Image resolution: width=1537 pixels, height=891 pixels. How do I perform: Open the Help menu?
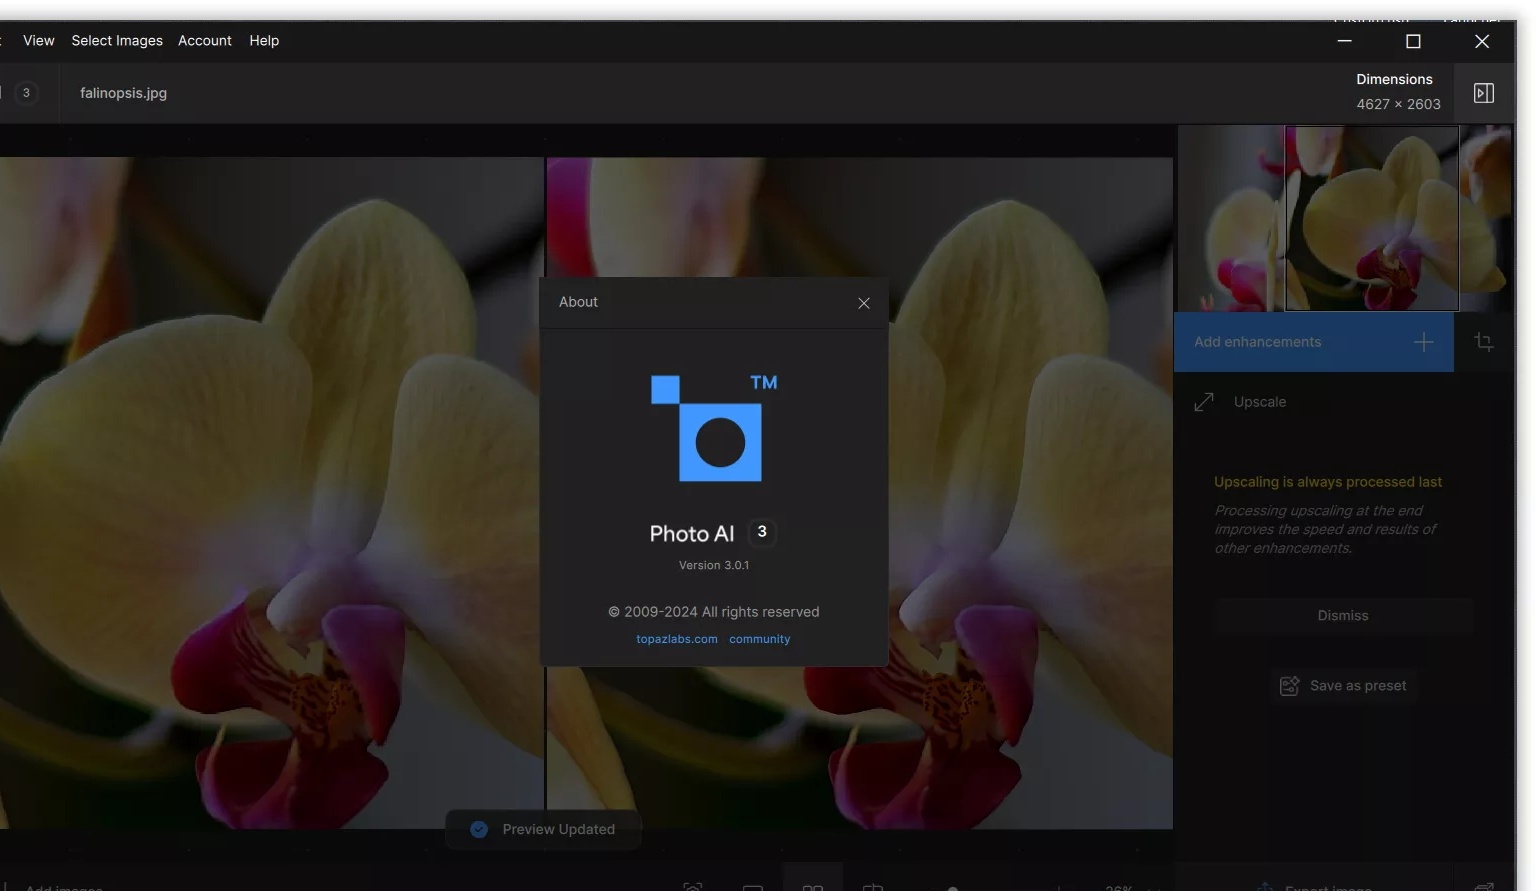click(x=264, y=41)
